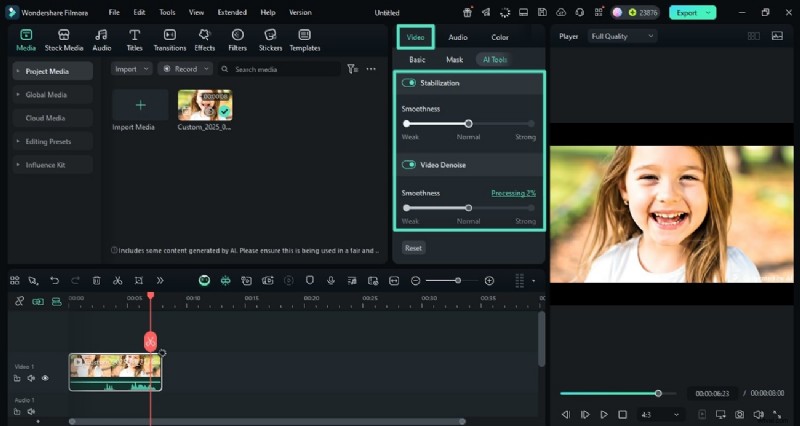Open the image view icon in player header
This screenshot has width=800, height=426.
(777, 36)
